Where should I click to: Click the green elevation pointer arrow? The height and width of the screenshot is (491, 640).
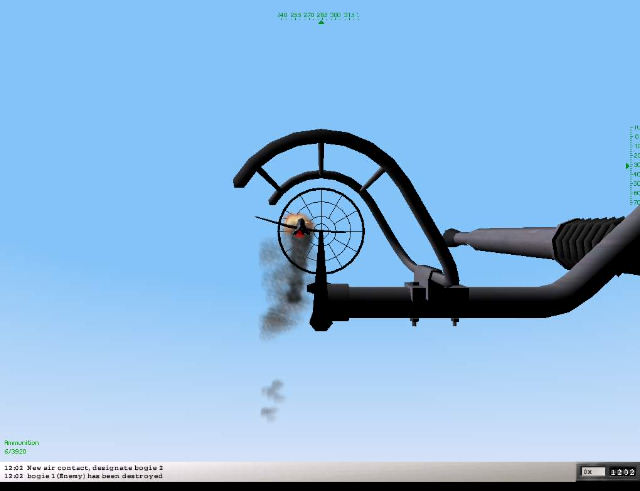(x=628, y=165)
